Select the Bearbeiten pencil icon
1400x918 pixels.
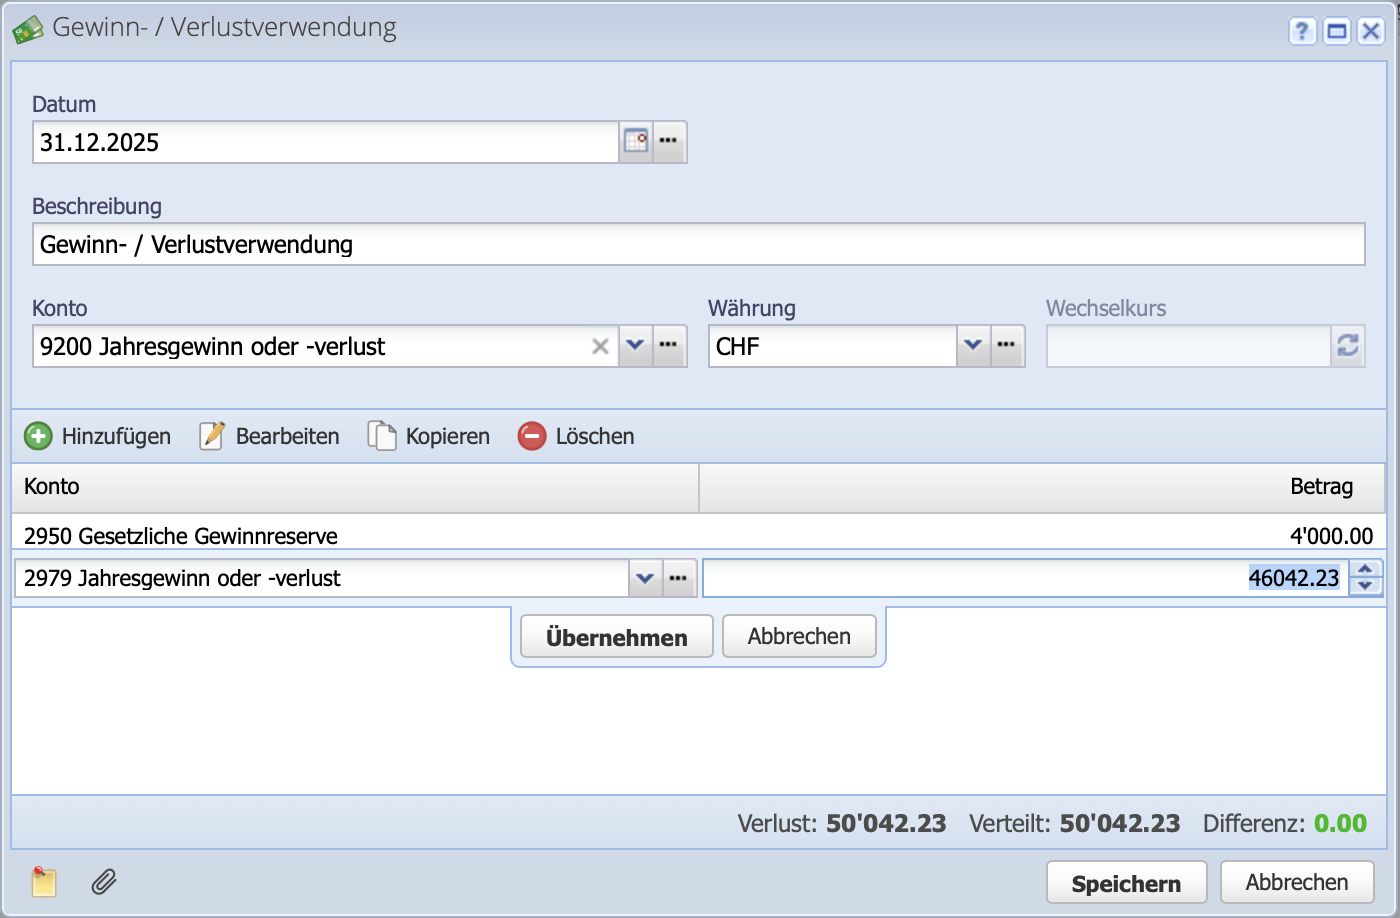[x=212, y=436]
